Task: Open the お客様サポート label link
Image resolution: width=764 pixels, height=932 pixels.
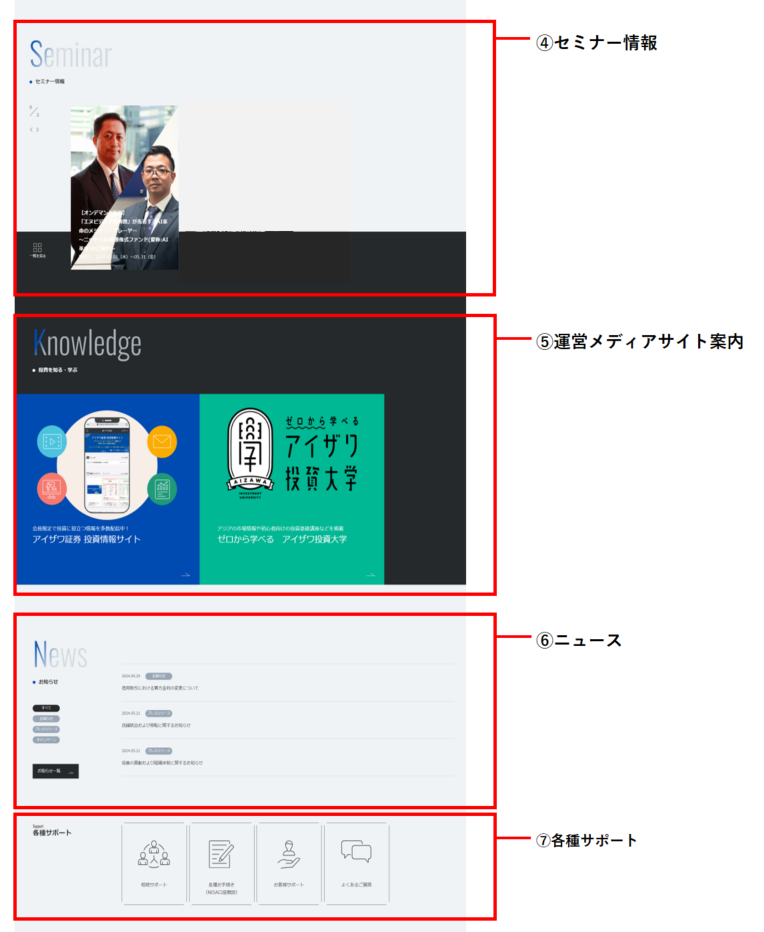Action: click(289, 884)
